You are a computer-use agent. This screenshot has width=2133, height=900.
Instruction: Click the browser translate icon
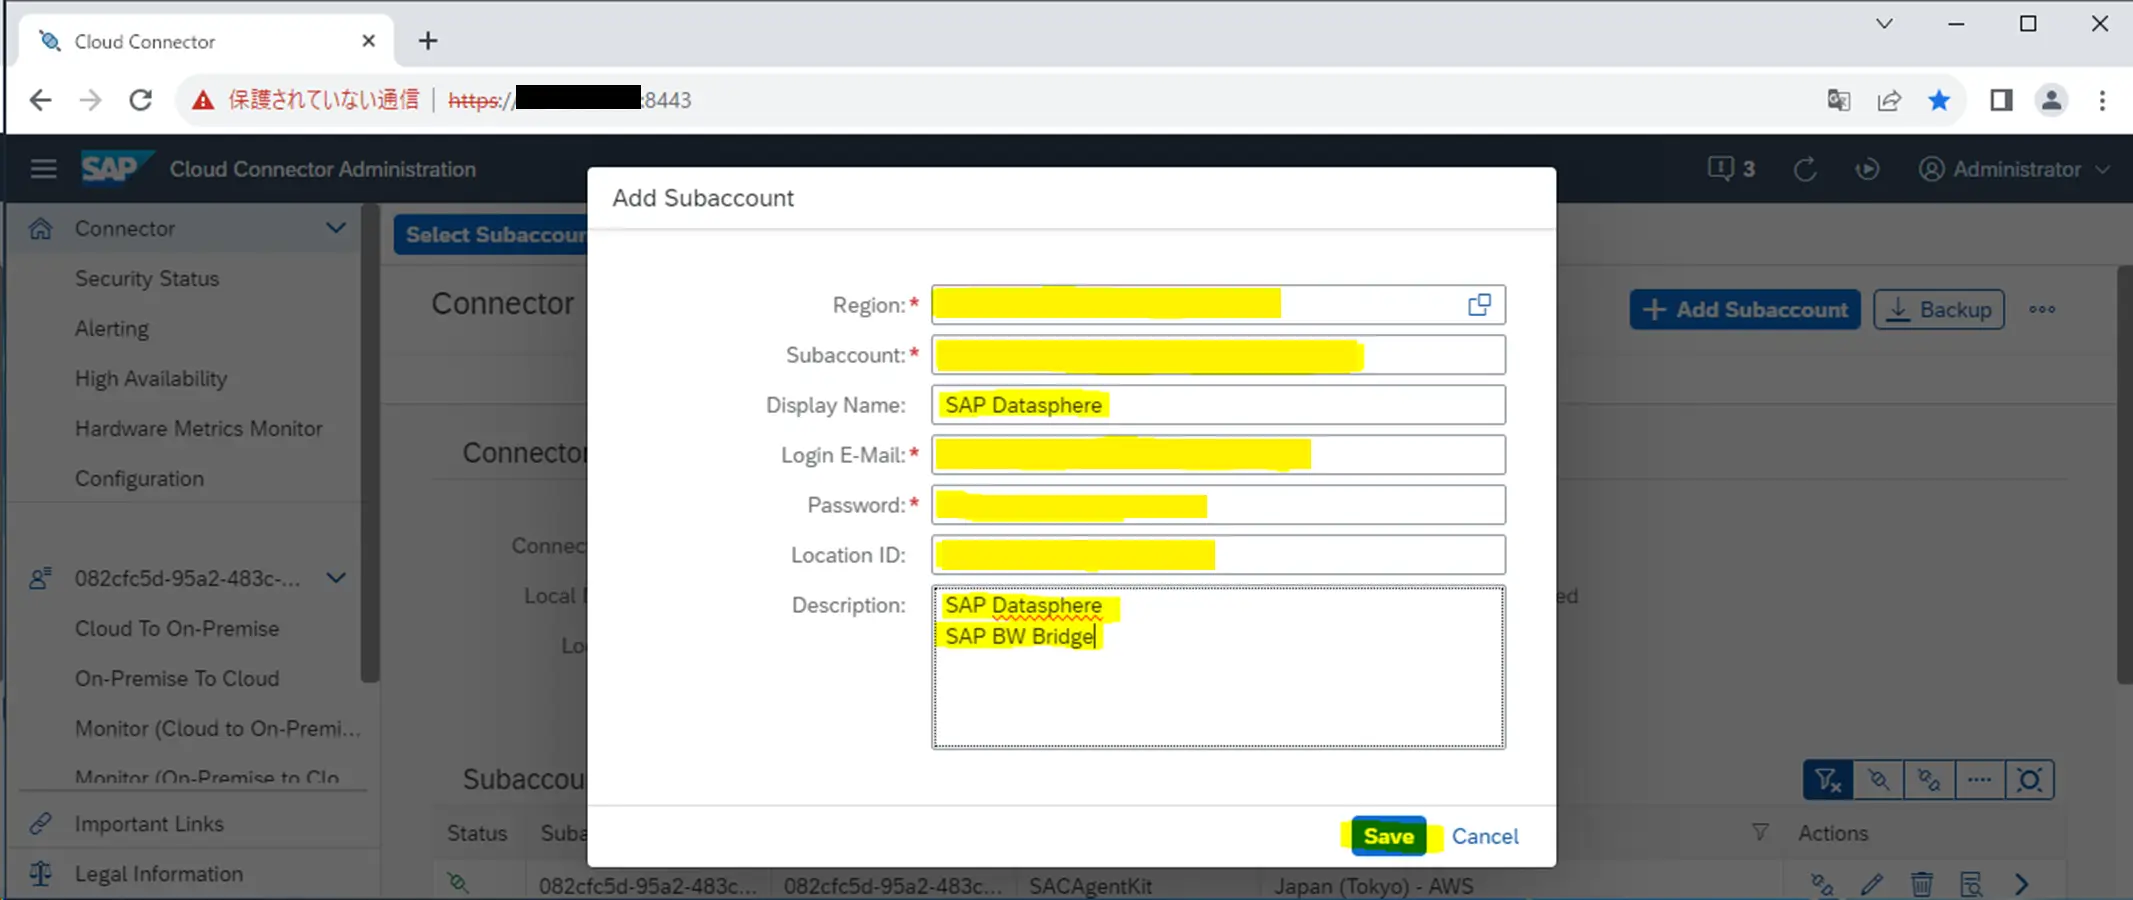[x=1838, y=100]
